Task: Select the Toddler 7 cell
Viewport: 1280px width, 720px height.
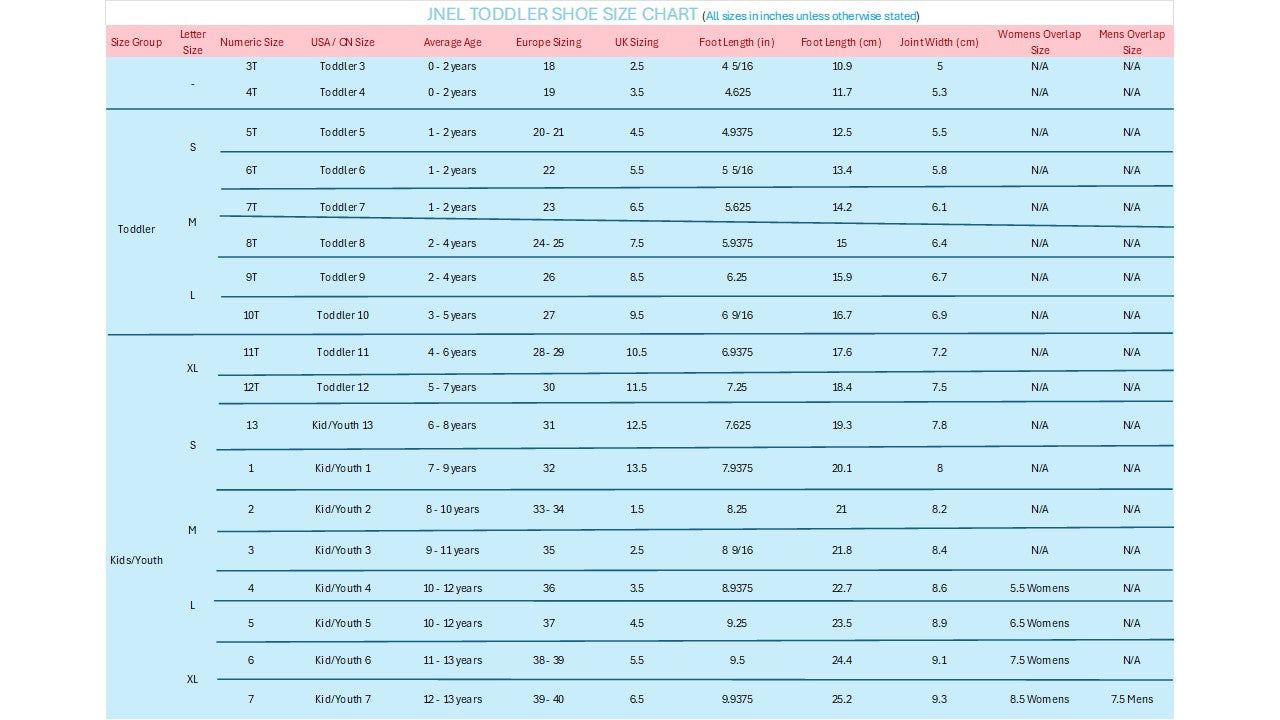Action: [x=342, y=207]
